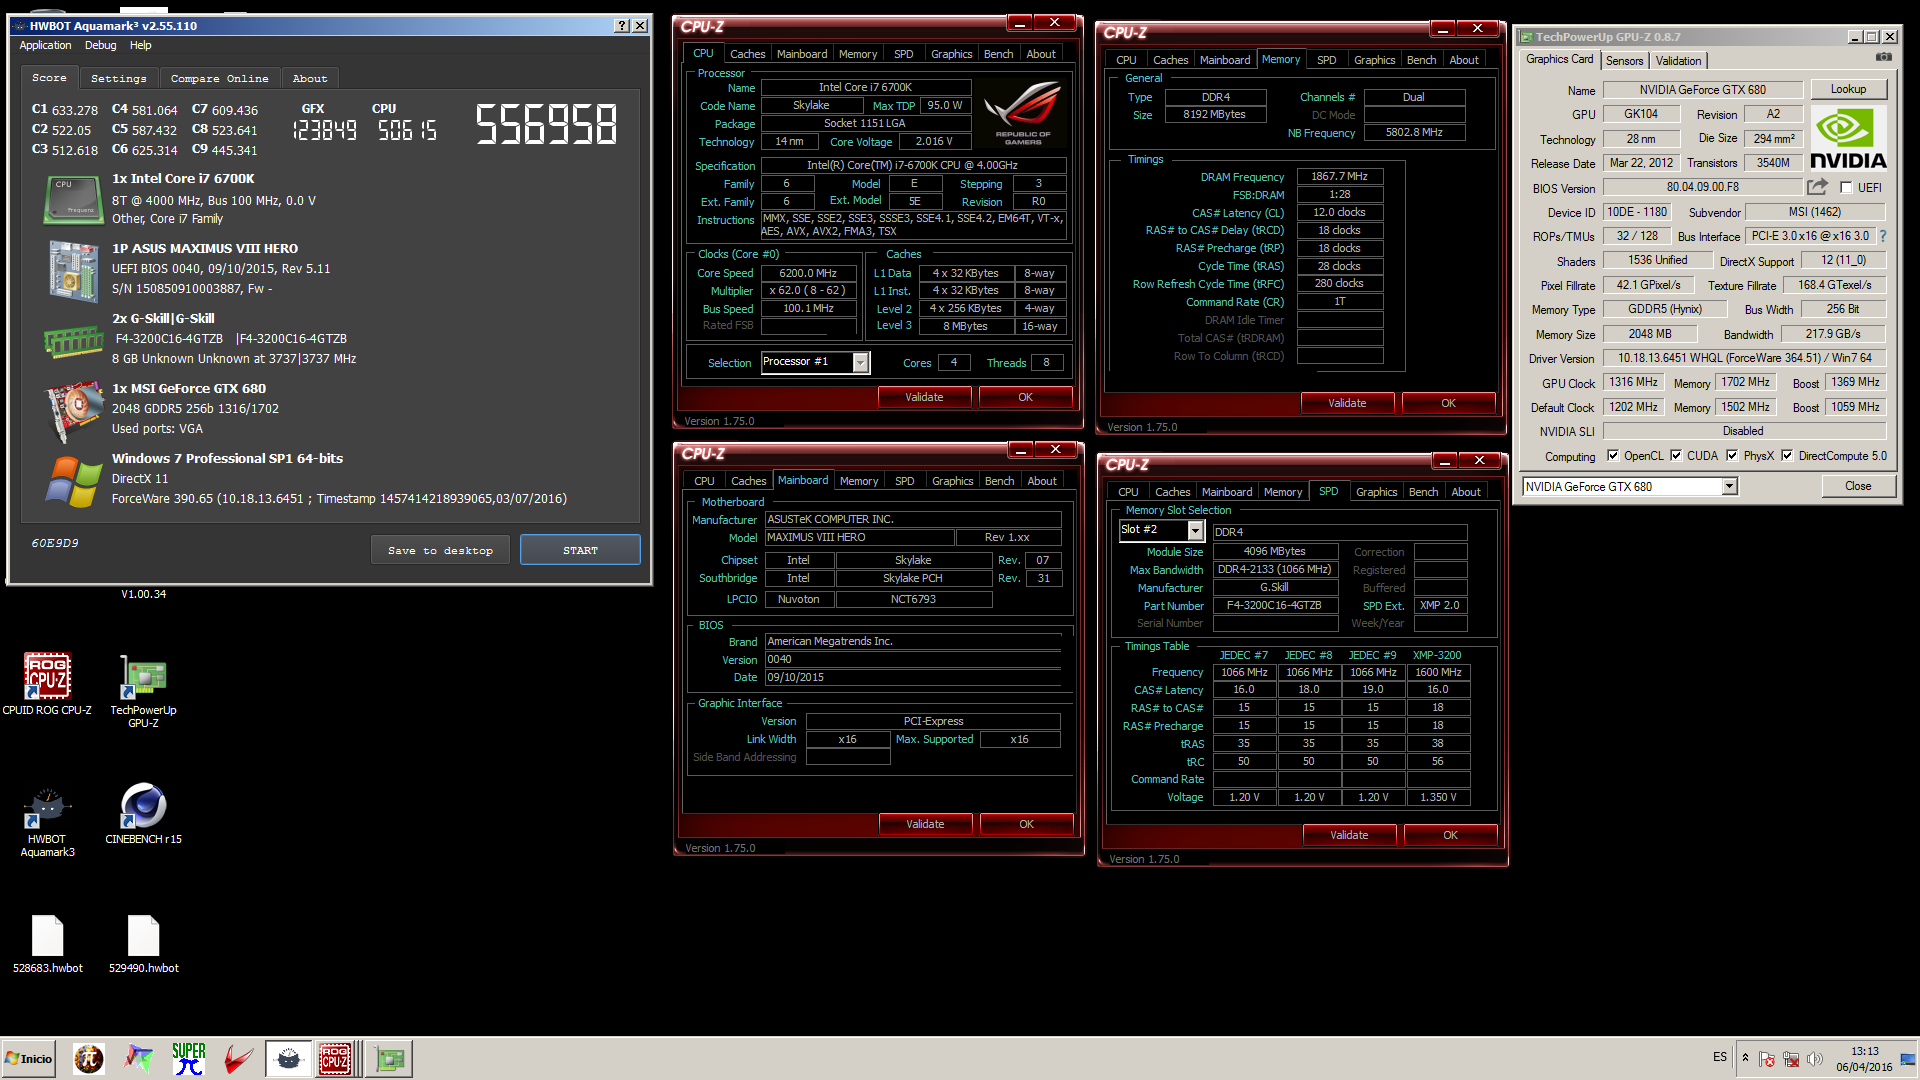The width and height of the screenshot is (1920, 1080).
Task: Click the BIOS export share icon in GPU-Z
Action: coord(1817,187)
